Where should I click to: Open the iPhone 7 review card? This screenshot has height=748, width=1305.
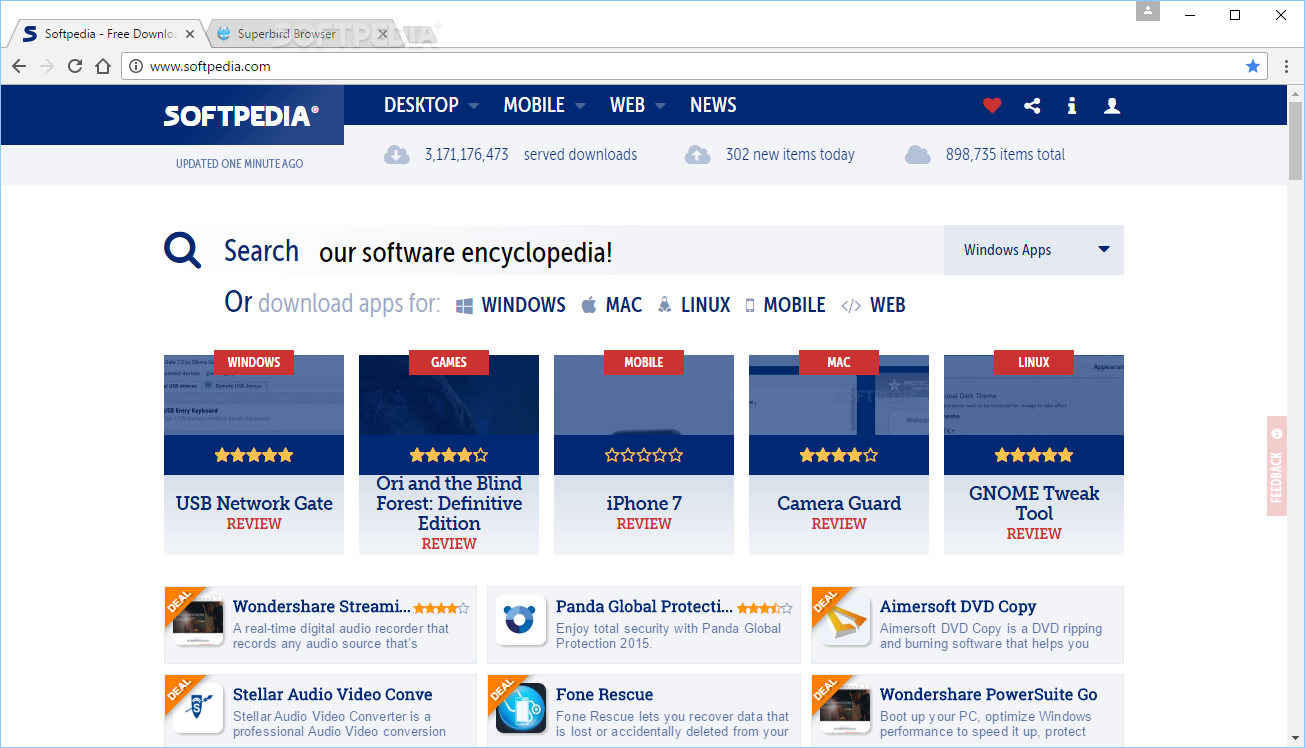point(644,455)
